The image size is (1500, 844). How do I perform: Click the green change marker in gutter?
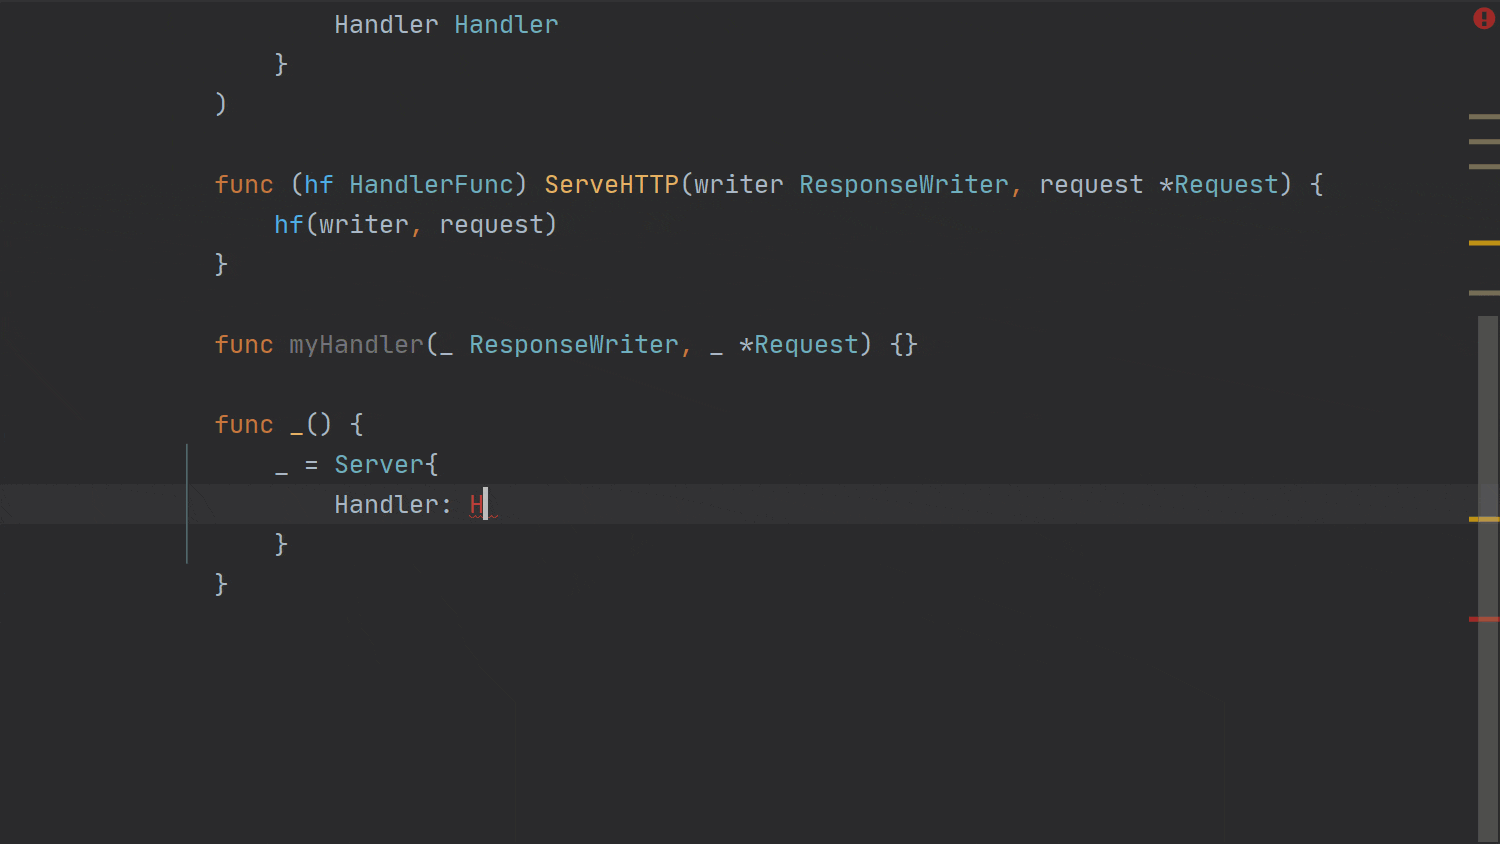tap(187, 504)
